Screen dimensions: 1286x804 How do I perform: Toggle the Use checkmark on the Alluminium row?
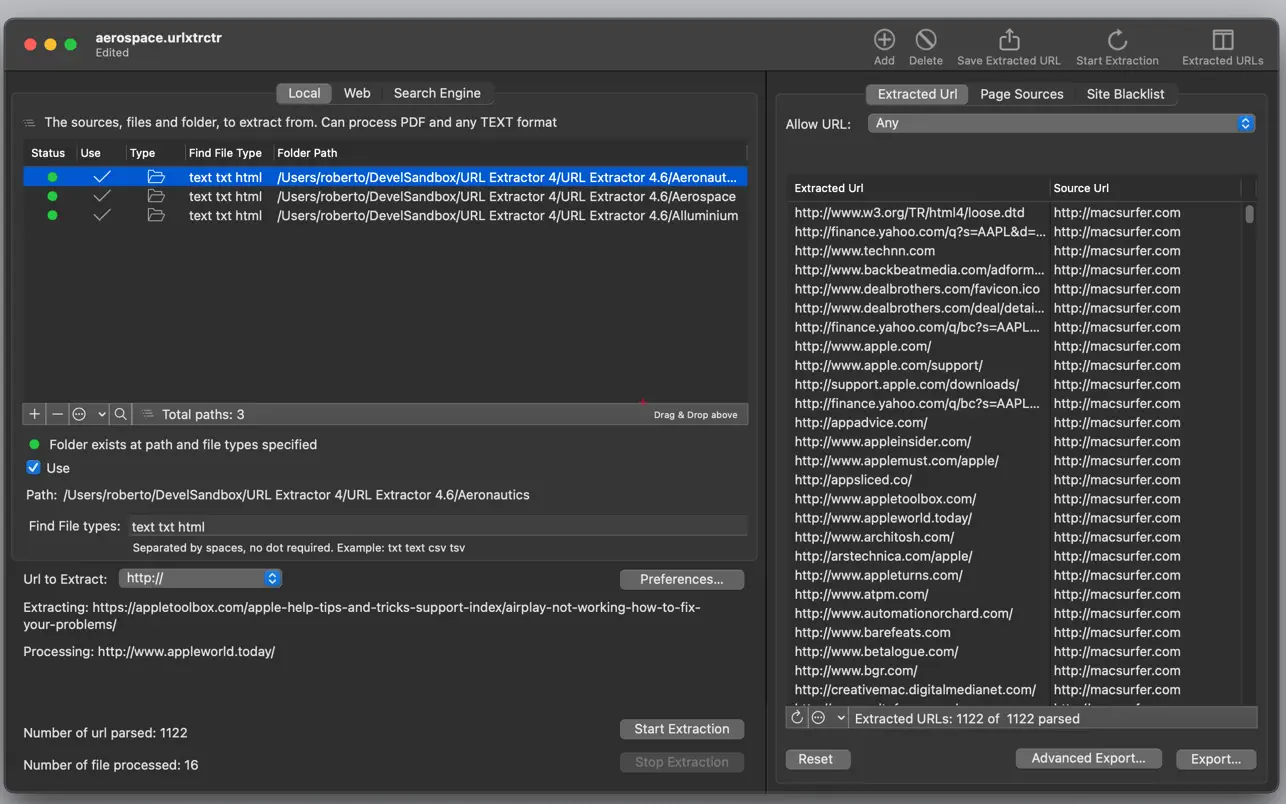click(101, 215)
